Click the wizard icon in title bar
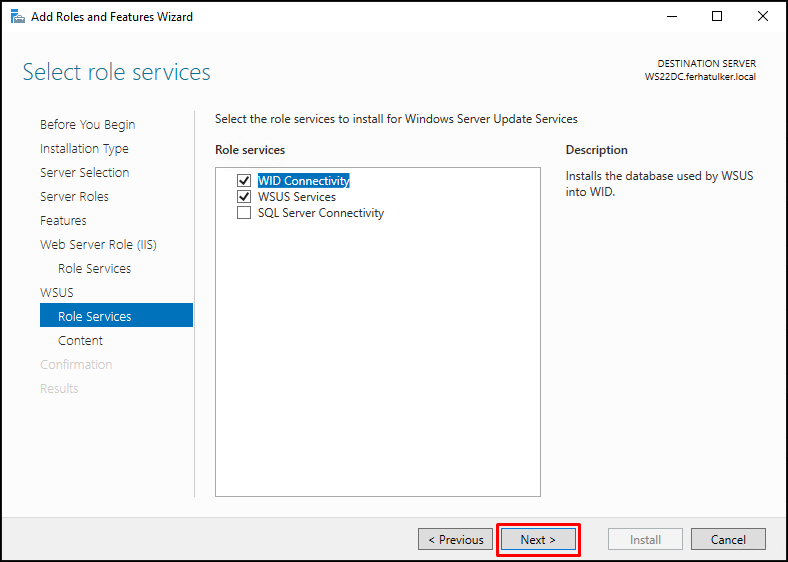 click(x=18, y=17)
